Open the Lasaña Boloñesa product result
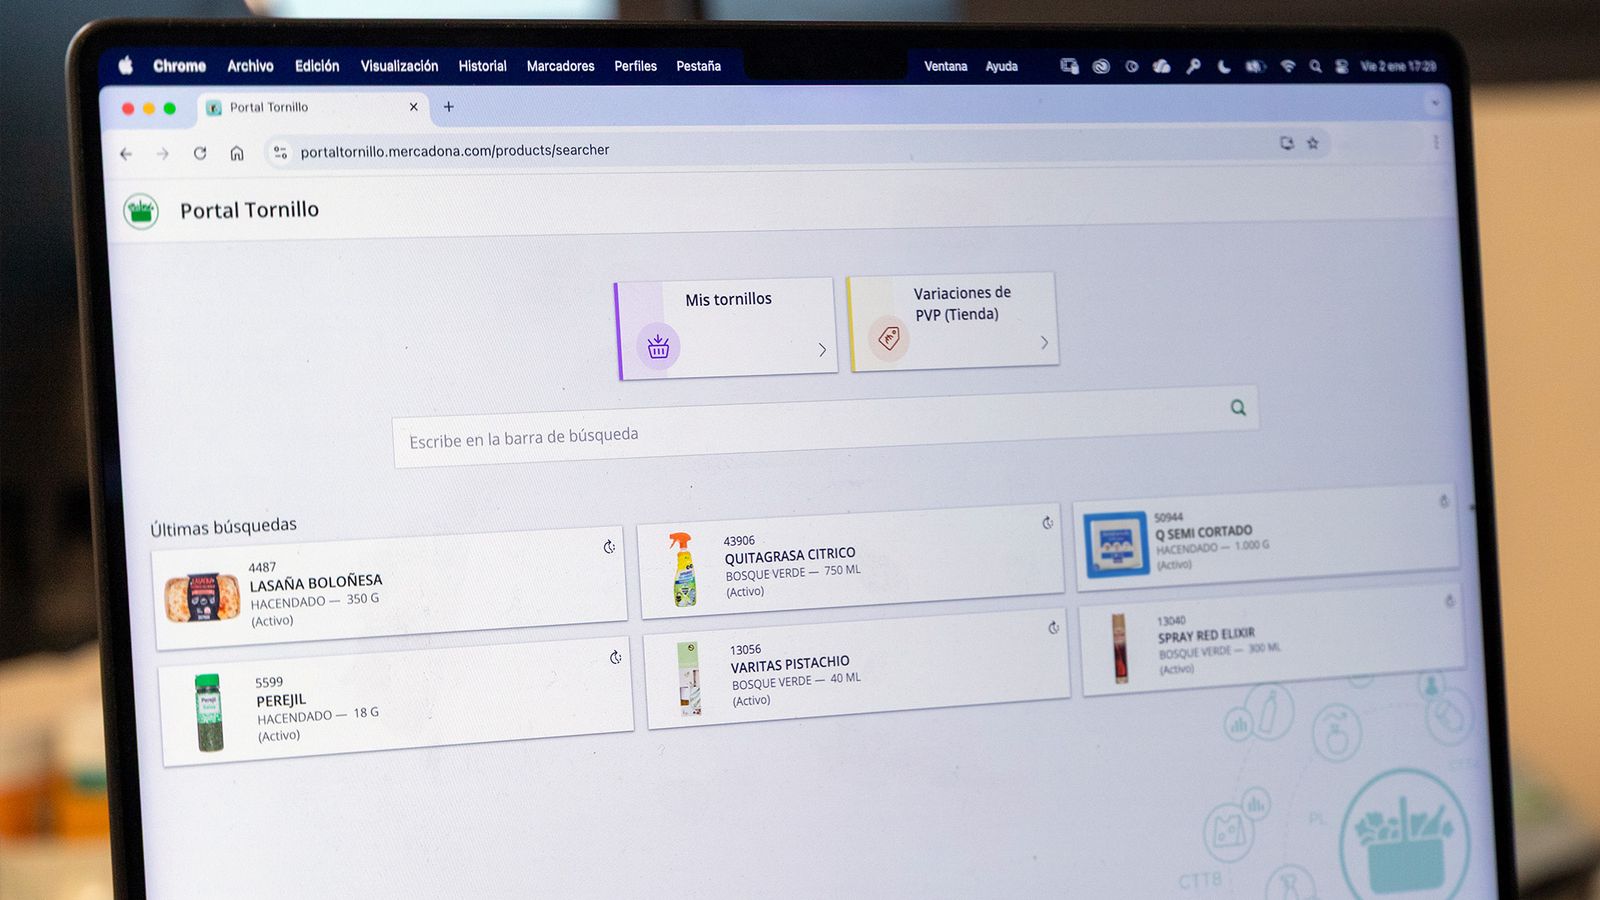The width and height of the screenshot is (1600, 900). pyautogui.click(x=390, y=592)
